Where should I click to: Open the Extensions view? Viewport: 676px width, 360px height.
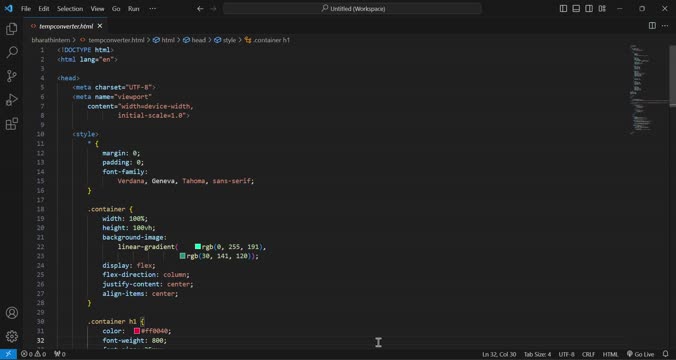pyautogui.click(x=12, y=124)
